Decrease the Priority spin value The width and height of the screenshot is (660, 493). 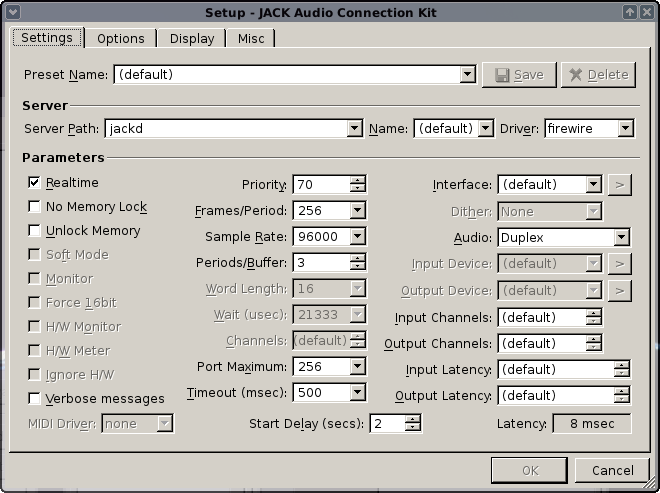357,188
